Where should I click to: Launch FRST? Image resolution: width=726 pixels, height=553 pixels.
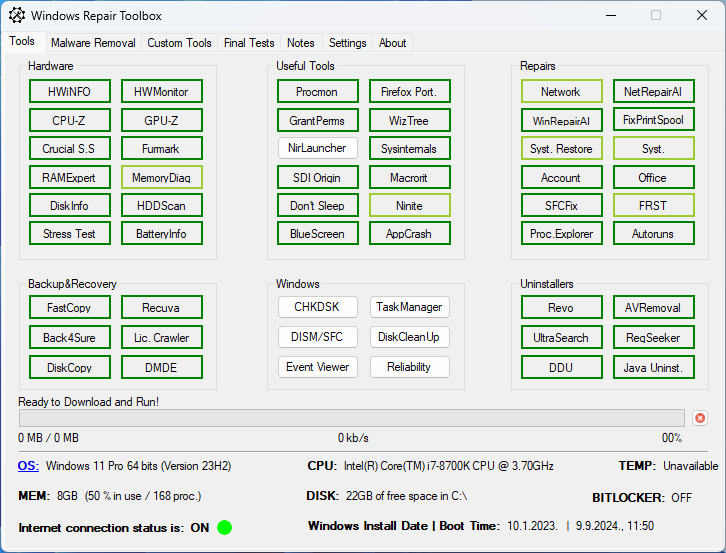tap(654, 205)
